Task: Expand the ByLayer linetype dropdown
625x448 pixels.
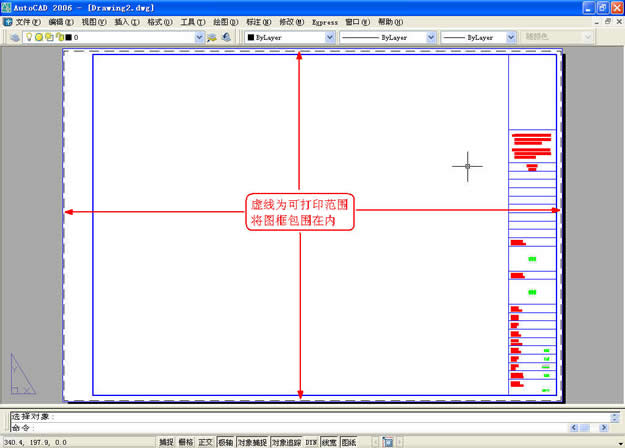Action: pyautogui.click(x=431, y=37)
